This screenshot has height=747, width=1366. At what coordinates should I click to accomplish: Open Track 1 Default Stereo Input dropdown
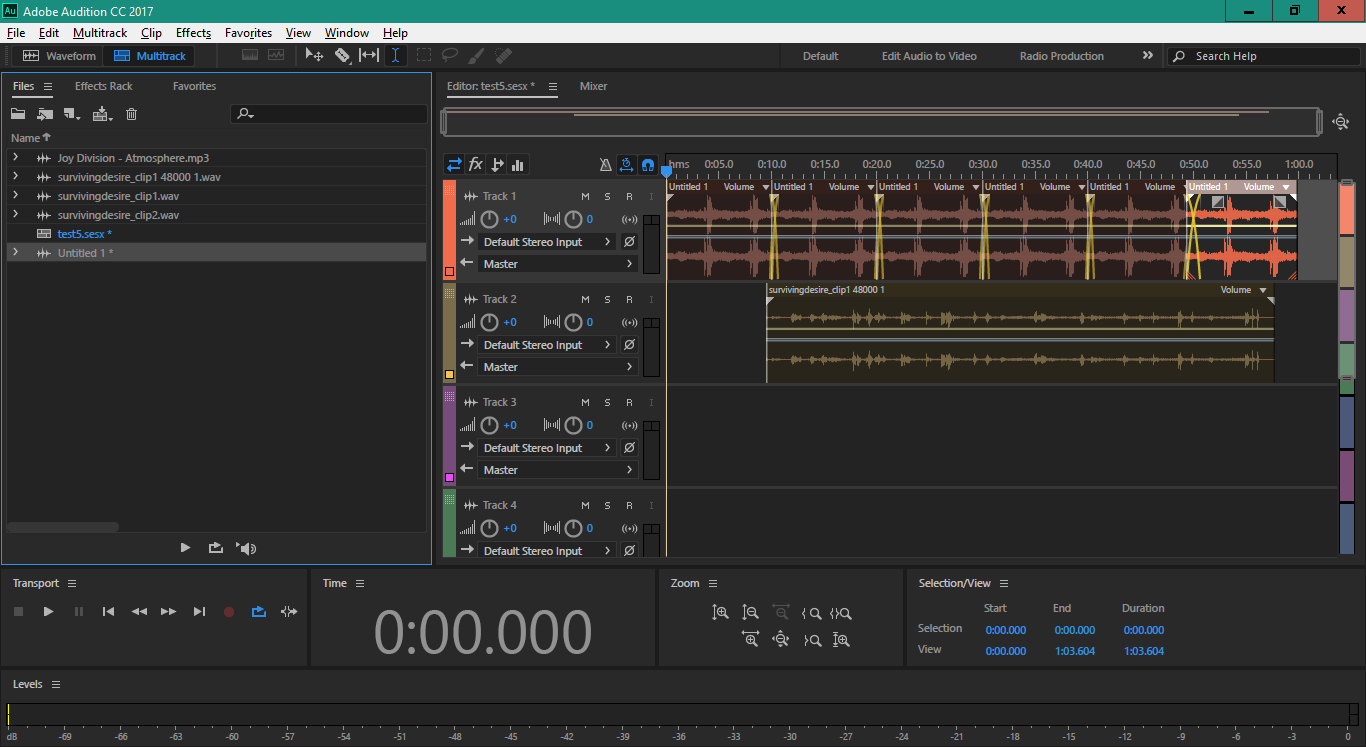click(546, 242)
